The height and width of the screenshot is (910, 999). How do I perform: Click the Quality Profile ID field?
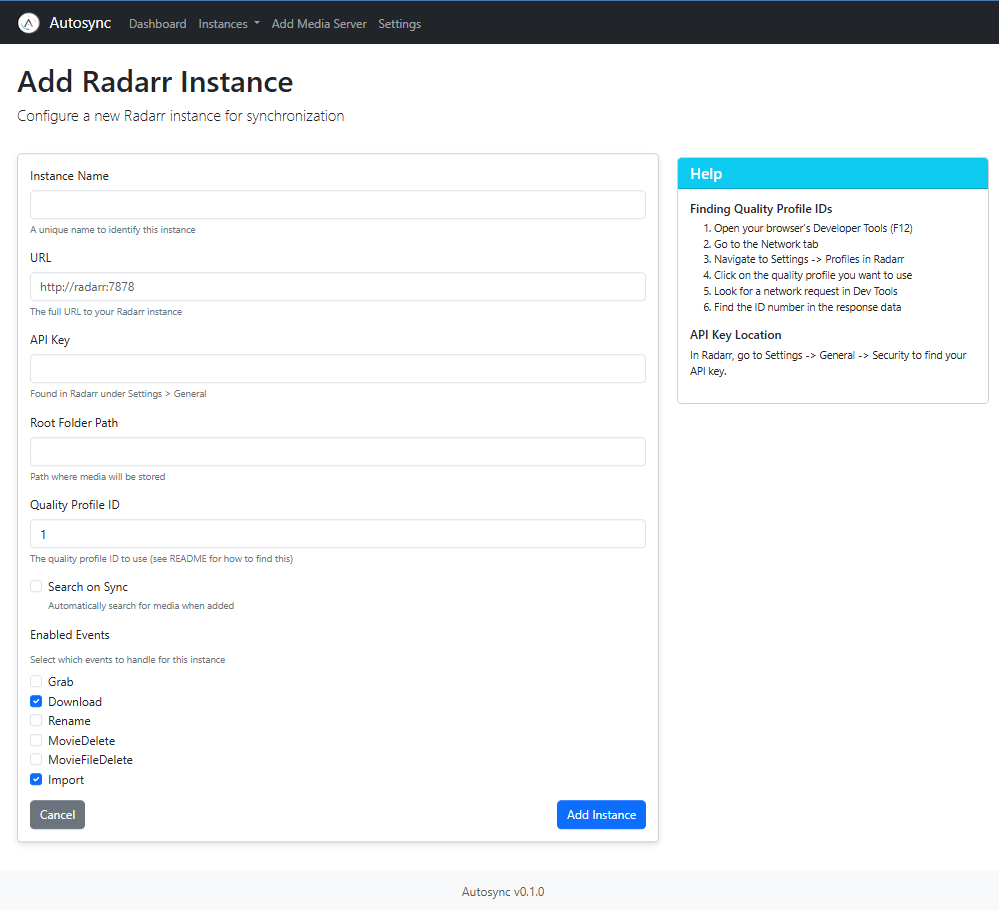pos(338,534)
